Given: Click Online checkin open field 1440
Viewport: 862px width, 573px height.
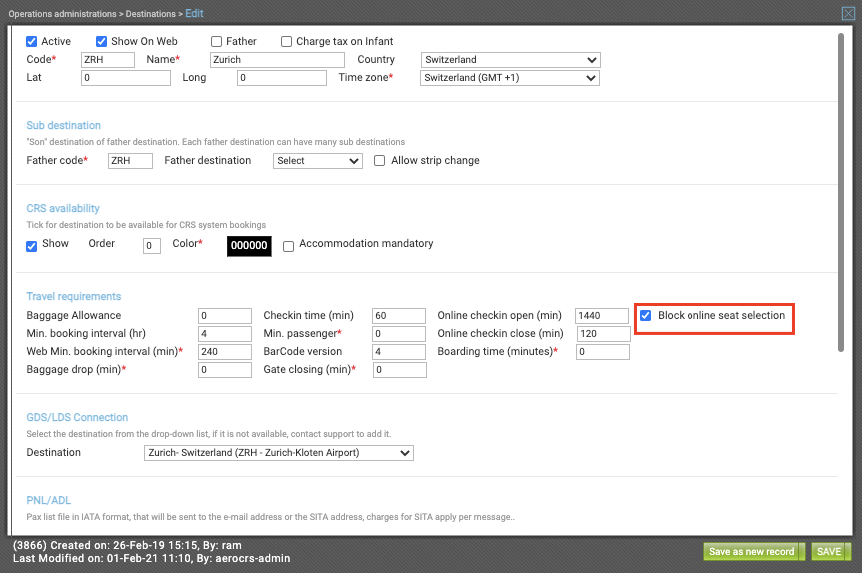Looking at the screenshot, I should tap(602, 316).
